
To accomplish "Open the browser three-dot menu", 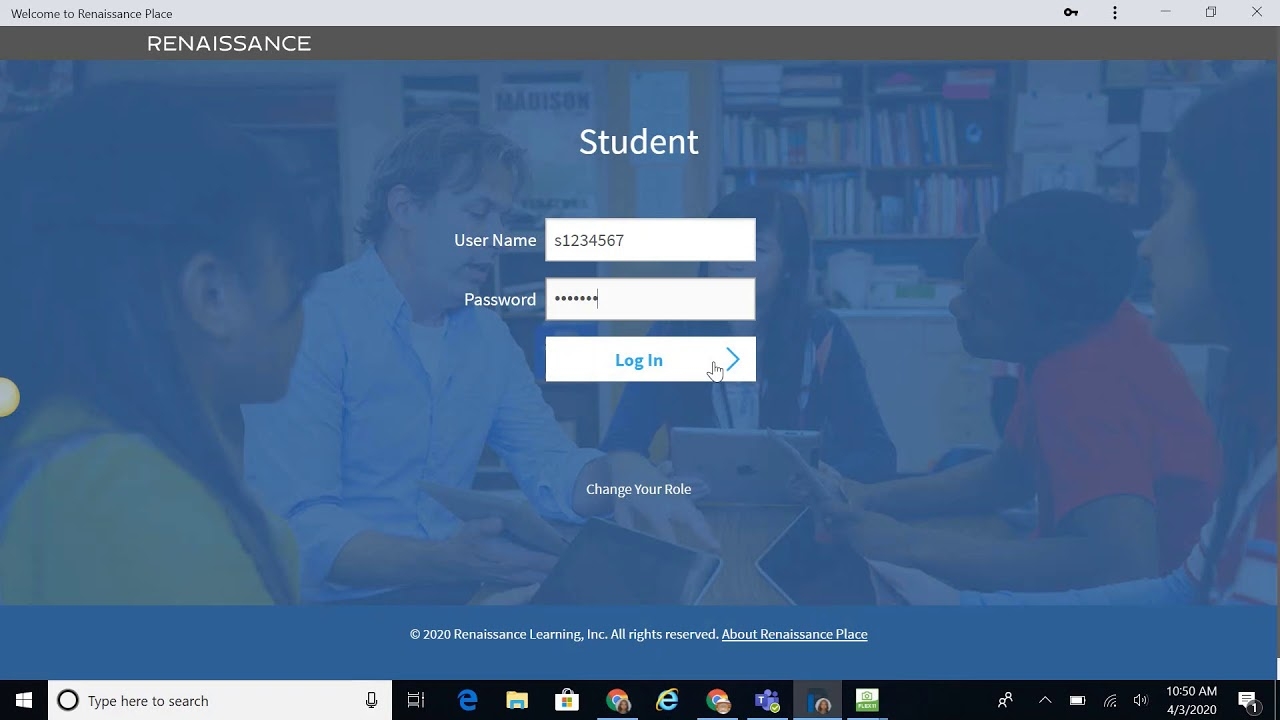I will pos(1115,12).
